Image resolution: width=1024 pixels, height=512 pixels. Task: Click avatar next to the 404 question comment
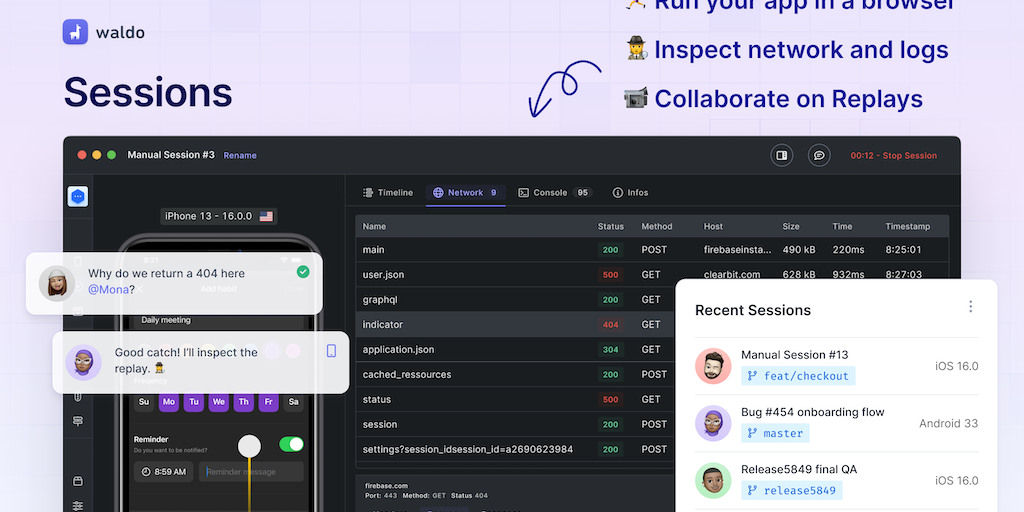[57, 283]
